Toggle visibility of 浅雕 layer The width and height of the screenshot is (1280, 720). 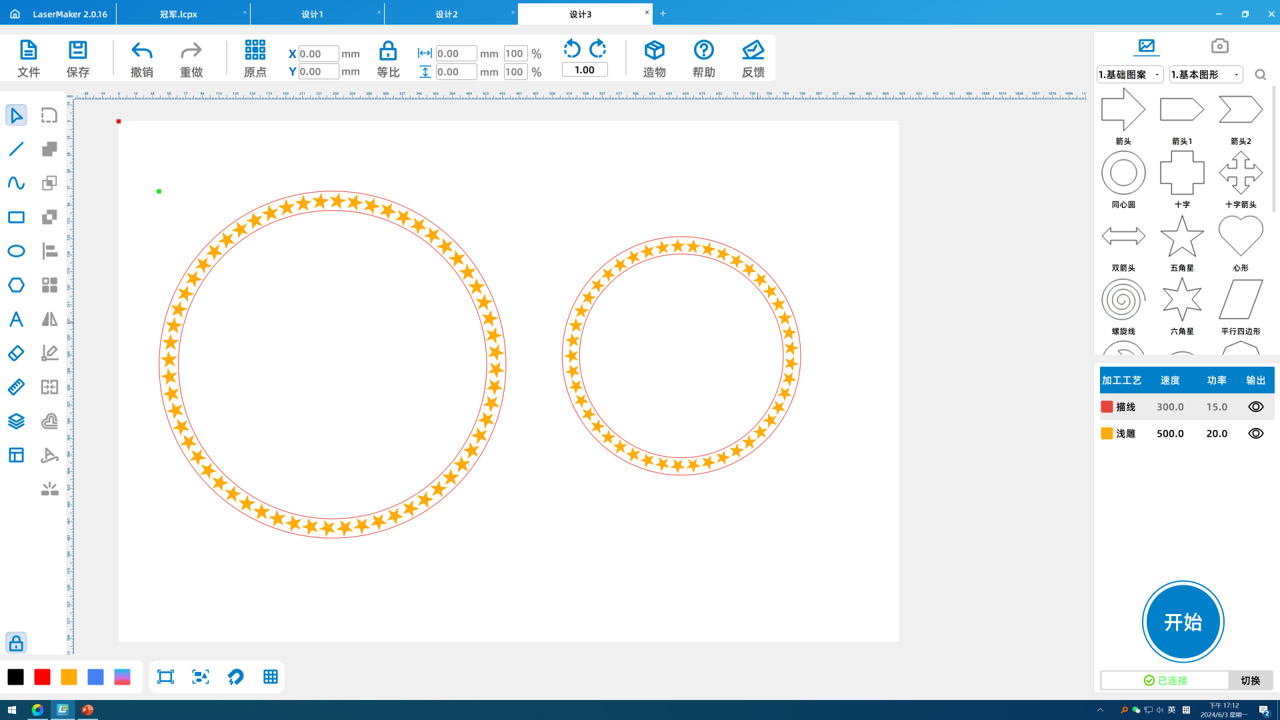click(1255, 434)
